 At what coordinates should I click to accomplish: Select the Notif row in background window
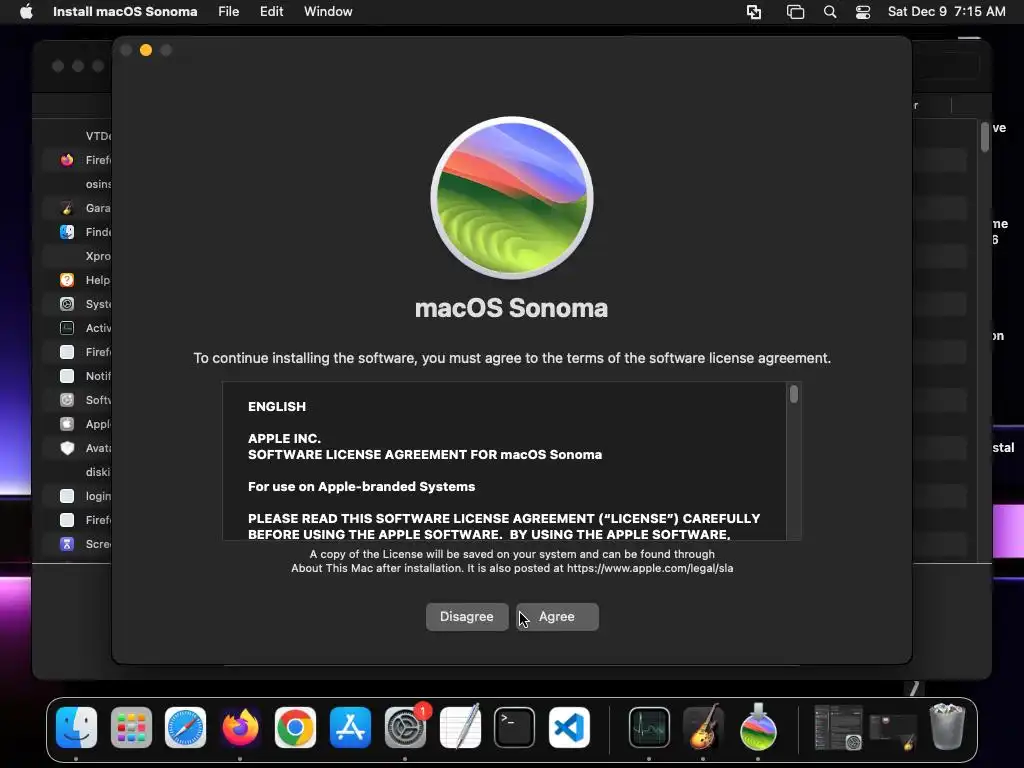[78, 376]
